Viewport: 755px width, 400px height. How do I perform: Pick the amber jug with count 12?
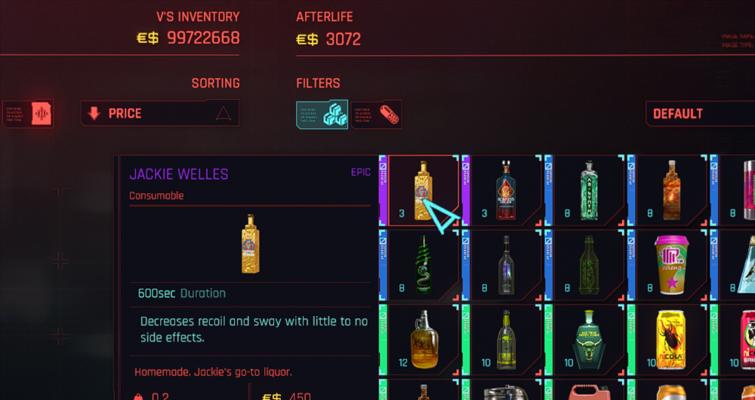coord(423,339)
